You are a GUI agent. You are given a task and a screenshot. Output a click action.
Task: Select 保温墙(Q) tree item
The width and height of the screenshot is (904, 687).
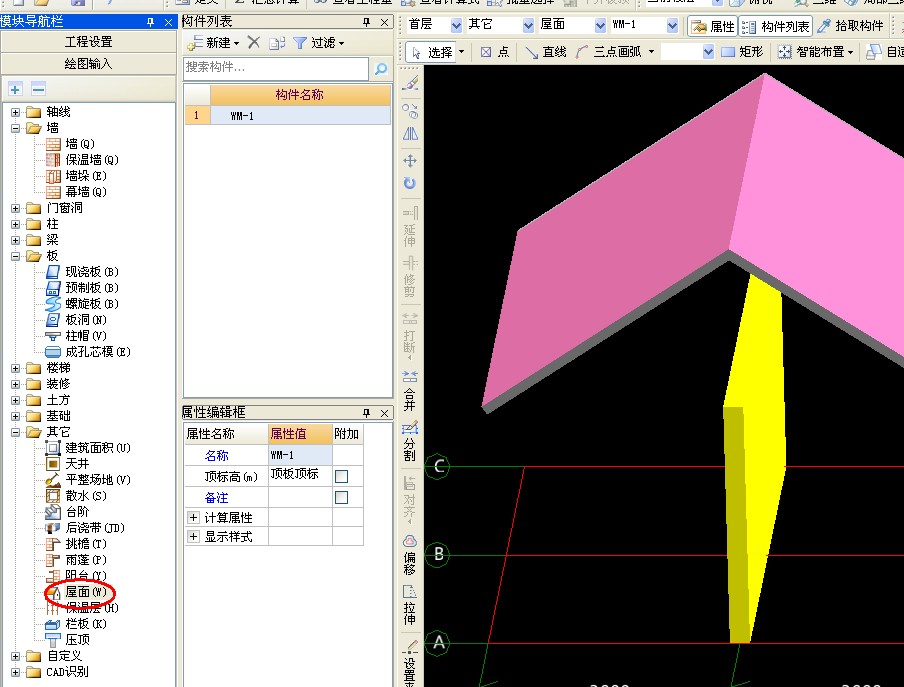coord(92,160)
